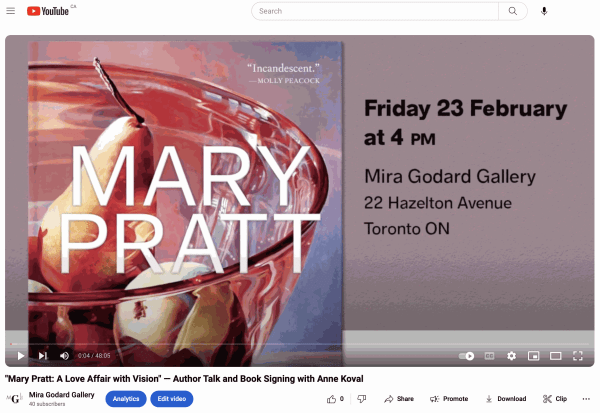Click the video title text
This screenshot has width=600, height=413.
[184, 379]
